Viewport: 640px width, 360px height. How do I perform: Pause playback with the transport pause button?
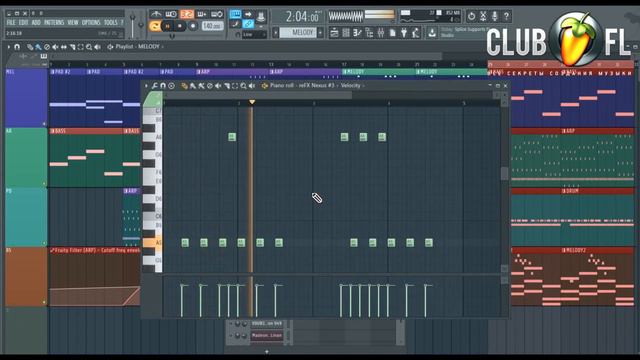pos(167,26)
